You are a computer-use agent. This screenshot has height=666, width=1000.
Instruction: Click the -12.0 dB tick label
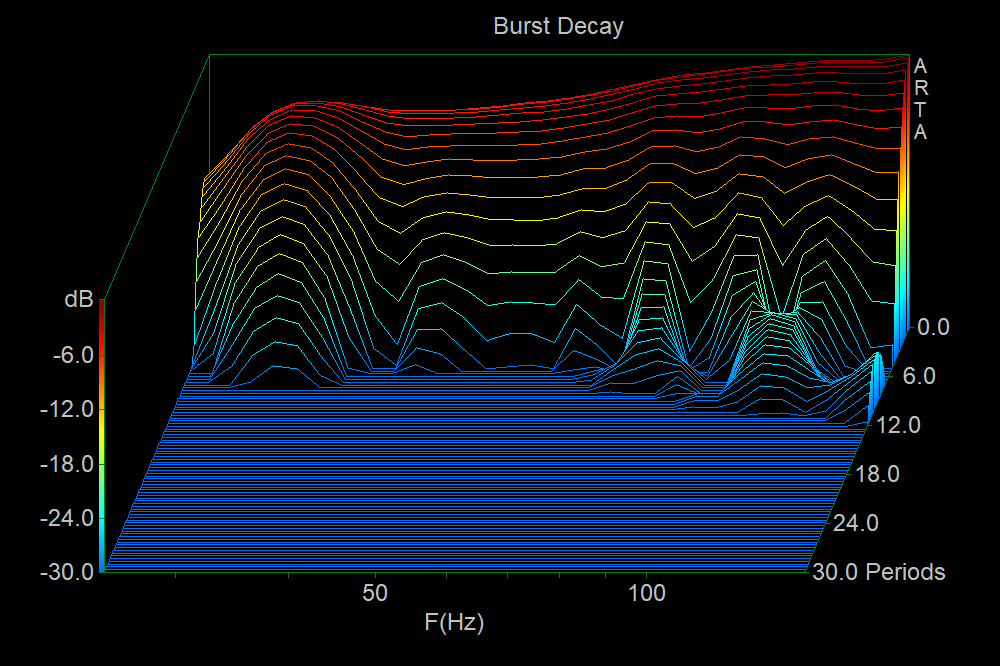point(65,409)
